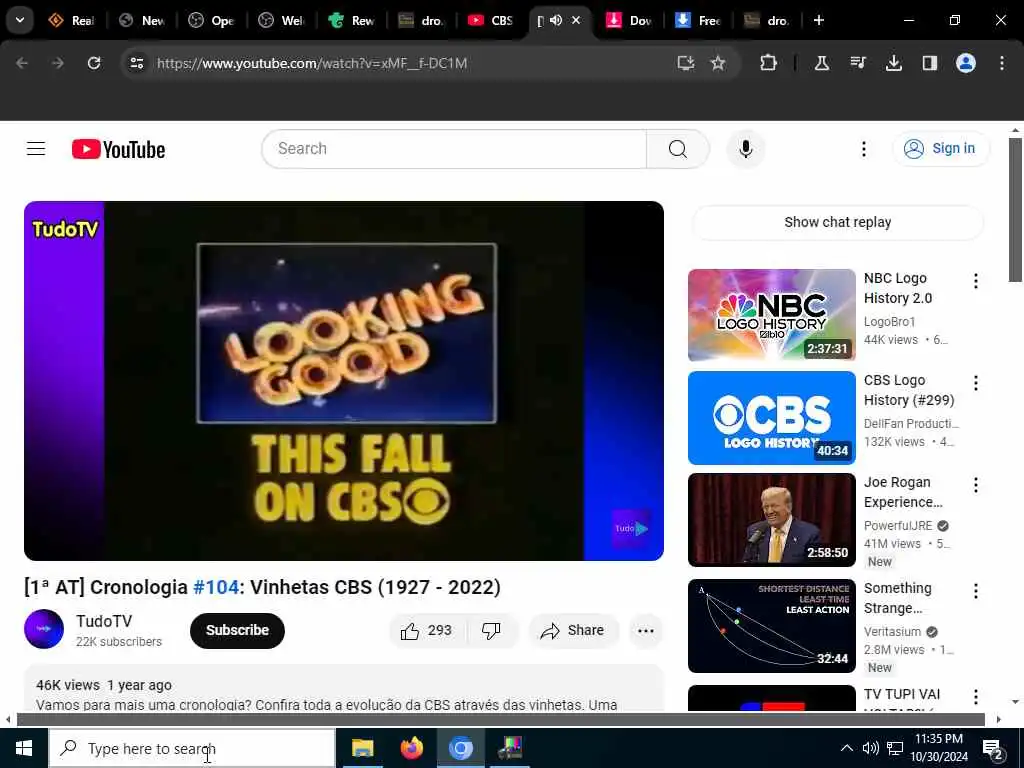Open more actions under the video
Image resolution: width=1024 pixels, height=768 pixels.
point(645,630)
